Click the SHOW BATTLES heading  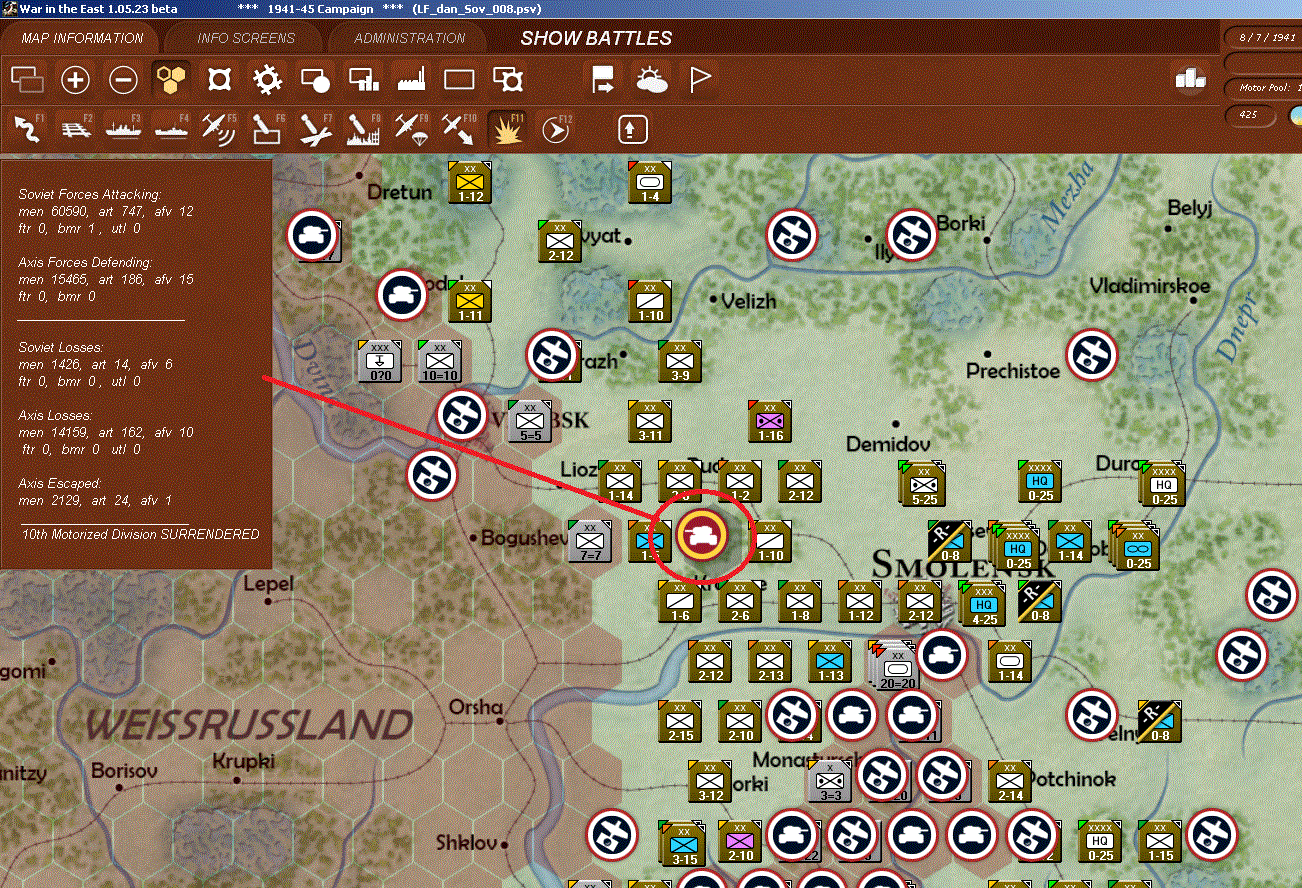(596, 39)
